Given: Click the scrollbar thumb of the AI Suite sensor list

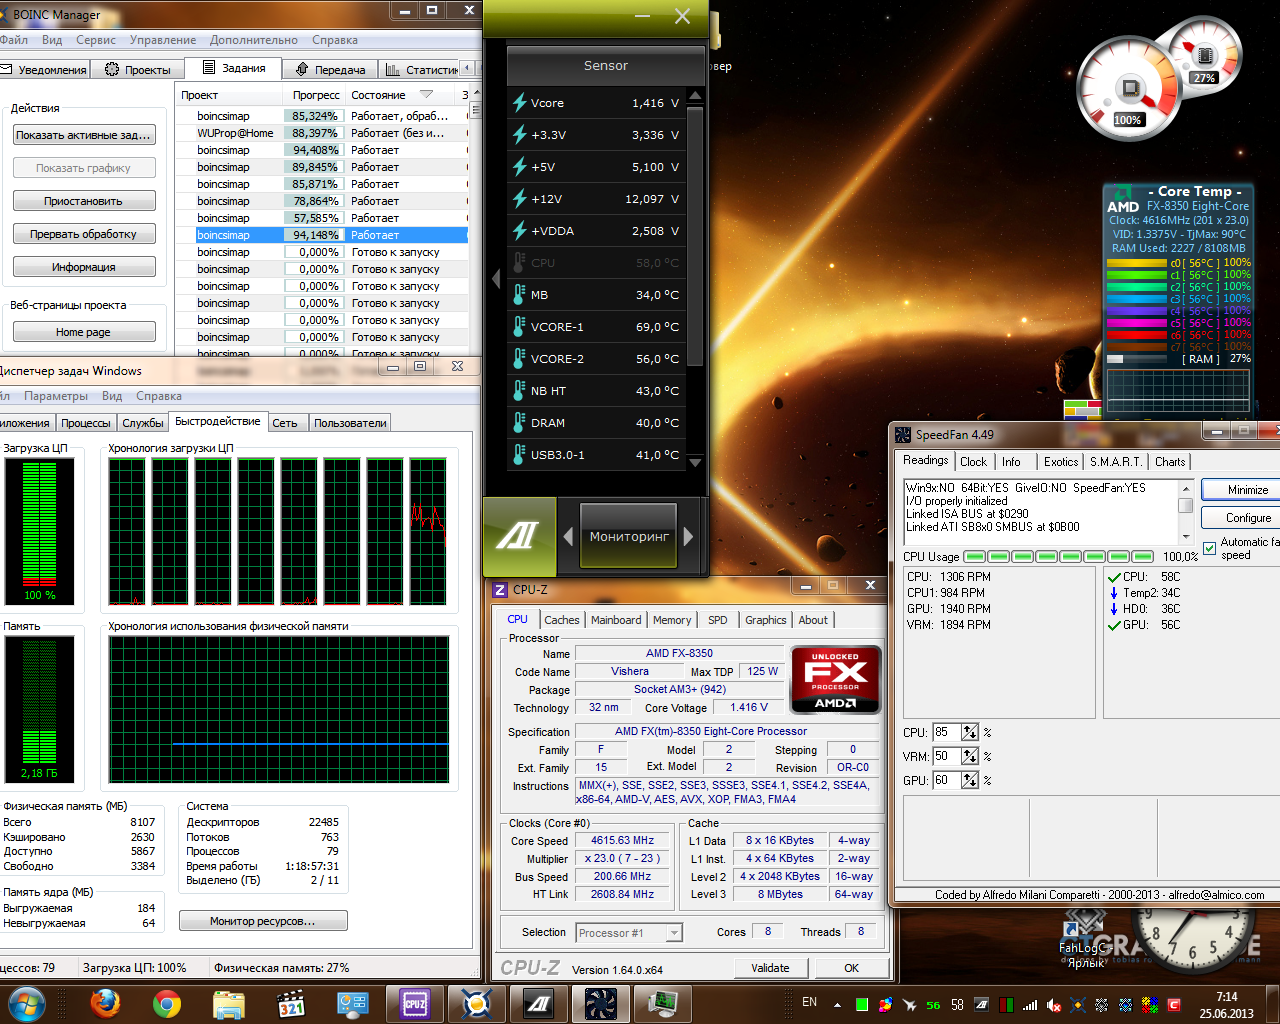Looking at the screenshot, I should click(696, 235).
